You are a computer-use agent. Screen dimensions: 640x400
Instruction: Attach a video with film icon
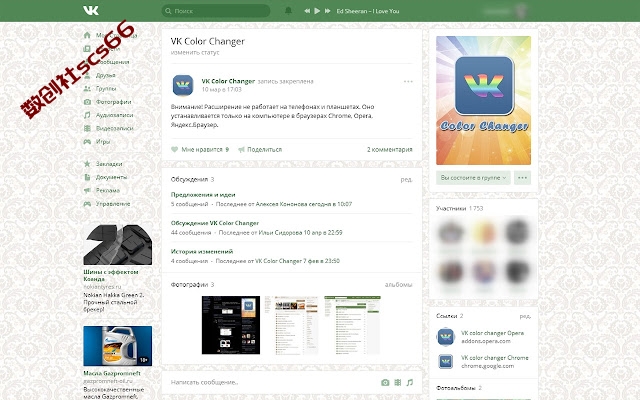[398, 382]
